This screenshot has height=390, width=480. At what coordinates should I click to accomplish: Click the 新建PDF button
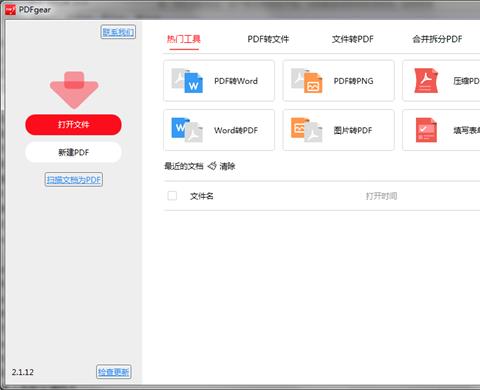pyautogui.click(x=73, y=152)
